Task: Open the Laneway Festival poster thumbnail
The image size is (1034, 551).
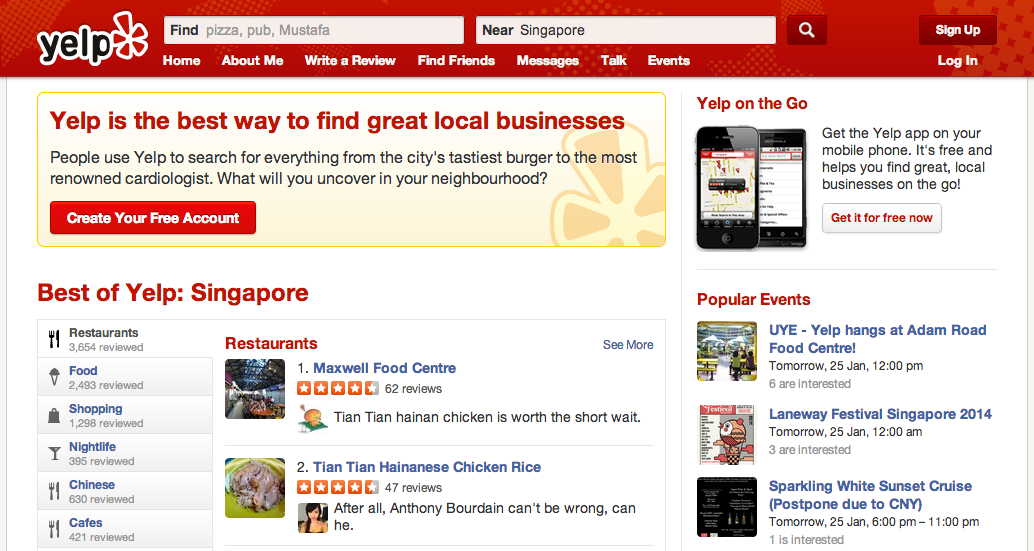Action: pos(727,435)
